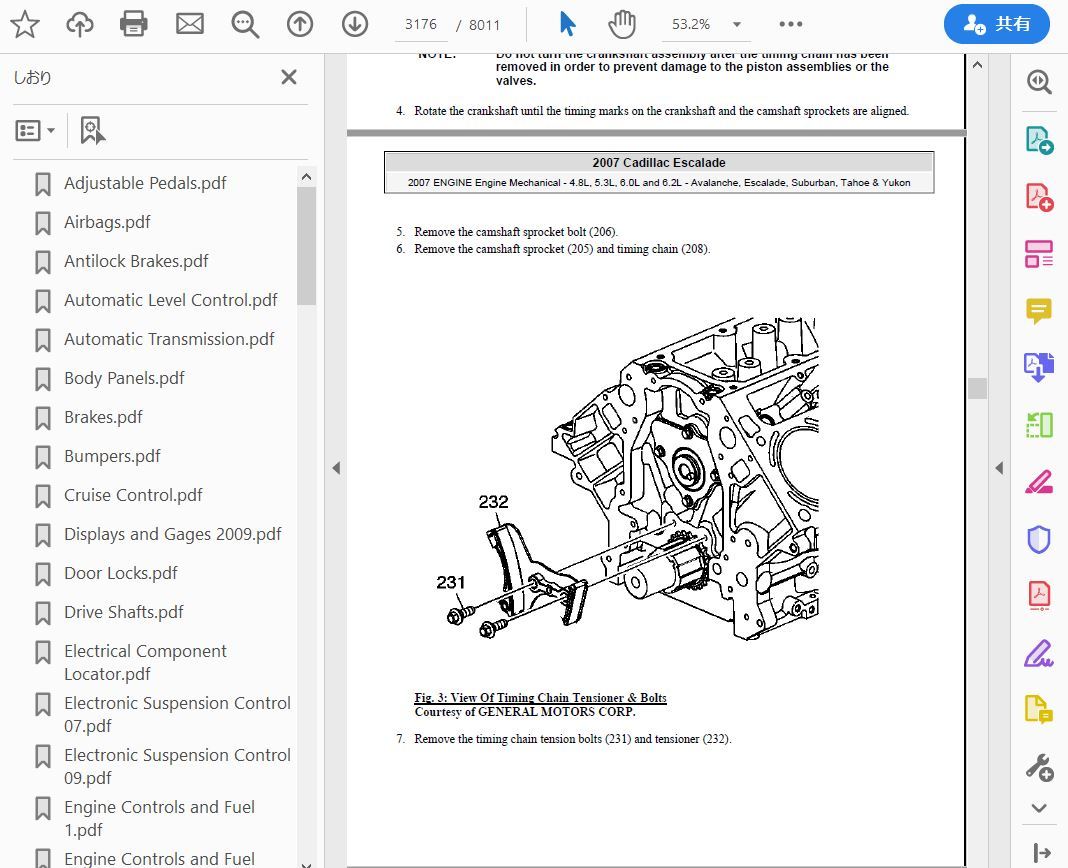Open Drive Shafts.pdf bookmark

coord(123,613)
